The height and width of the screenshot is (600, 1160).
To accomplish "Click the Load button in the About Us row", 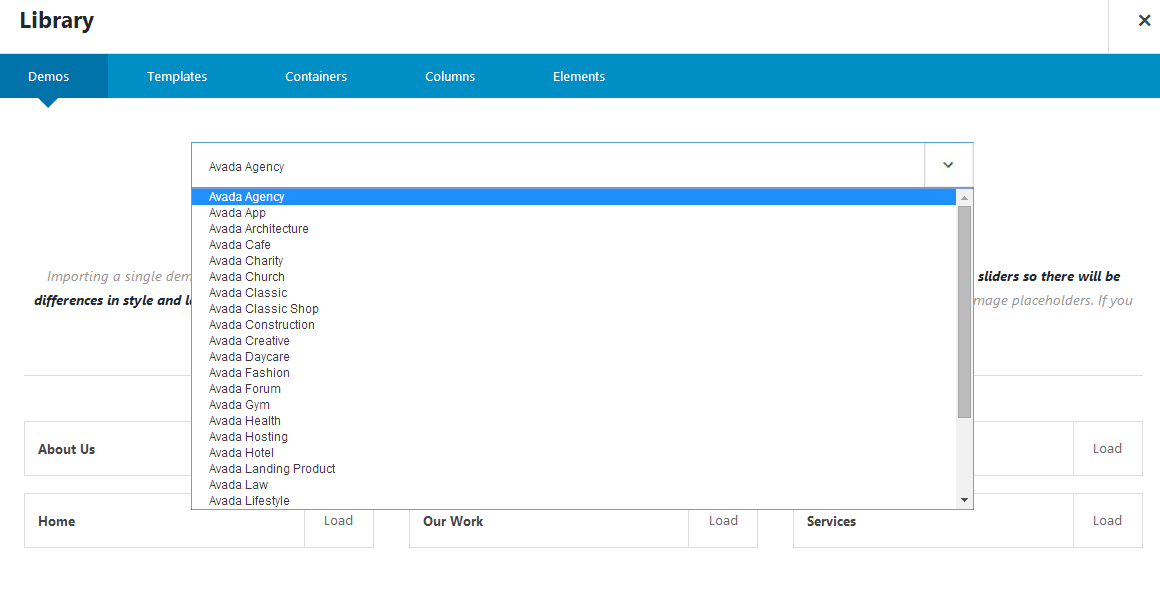I will click(x=1107, y=449).
